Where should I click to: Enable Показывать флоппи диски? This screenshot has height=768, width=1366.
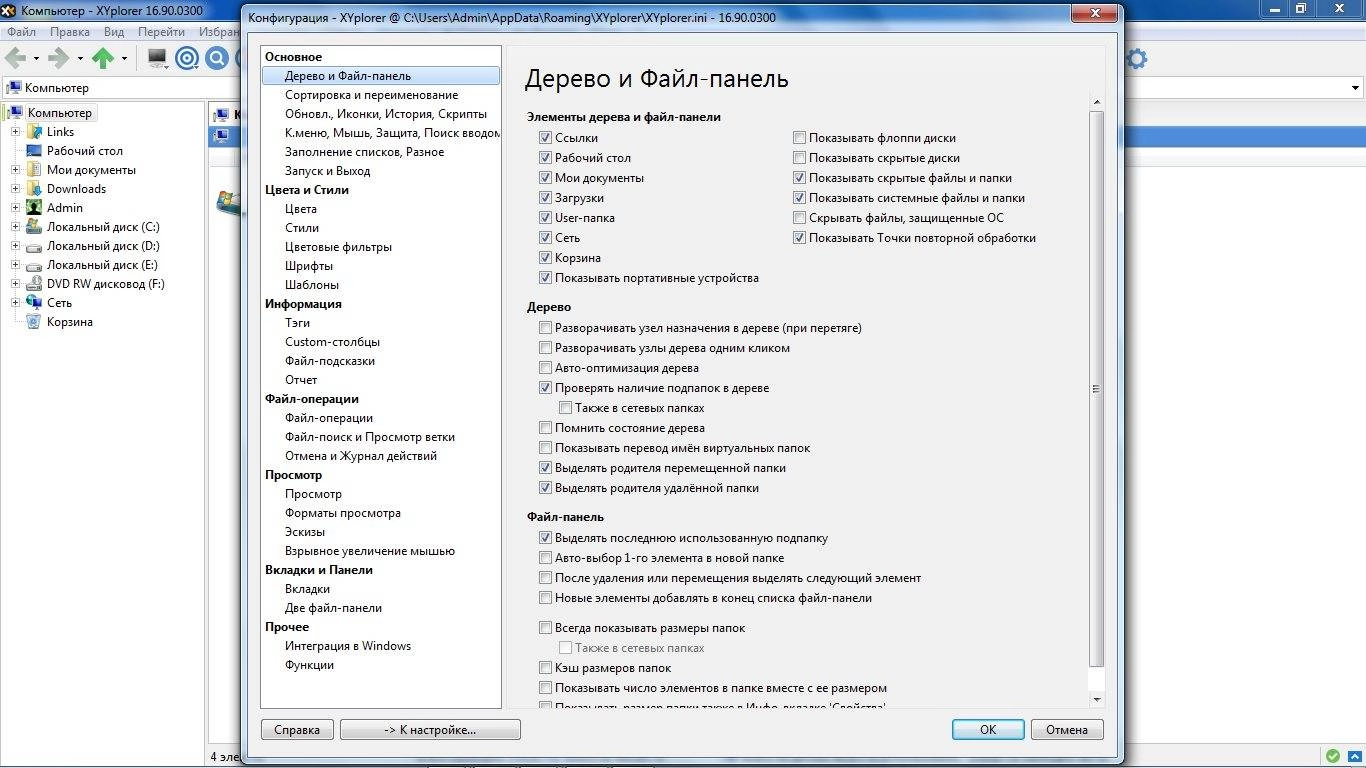point(799,138)
